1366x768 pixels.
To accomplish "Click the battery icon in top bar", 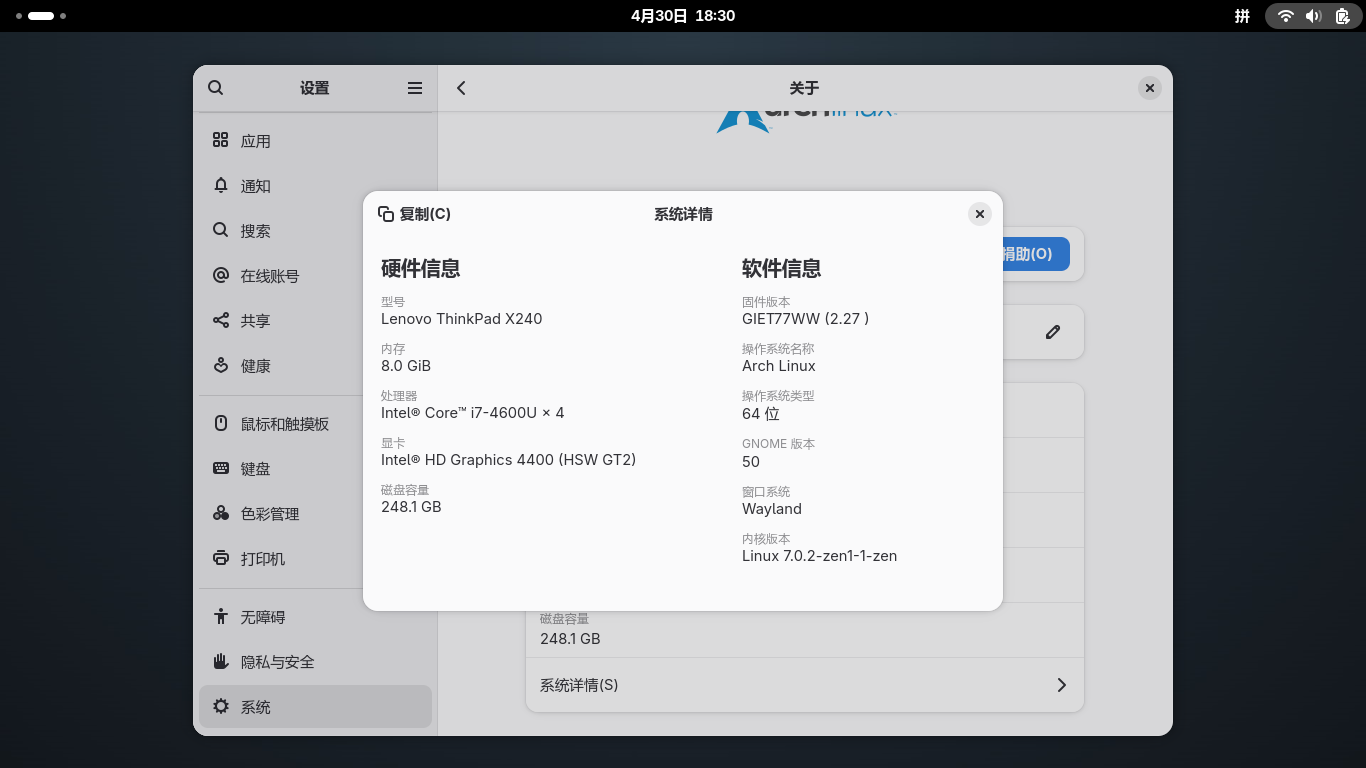I will pos(1342,16).
